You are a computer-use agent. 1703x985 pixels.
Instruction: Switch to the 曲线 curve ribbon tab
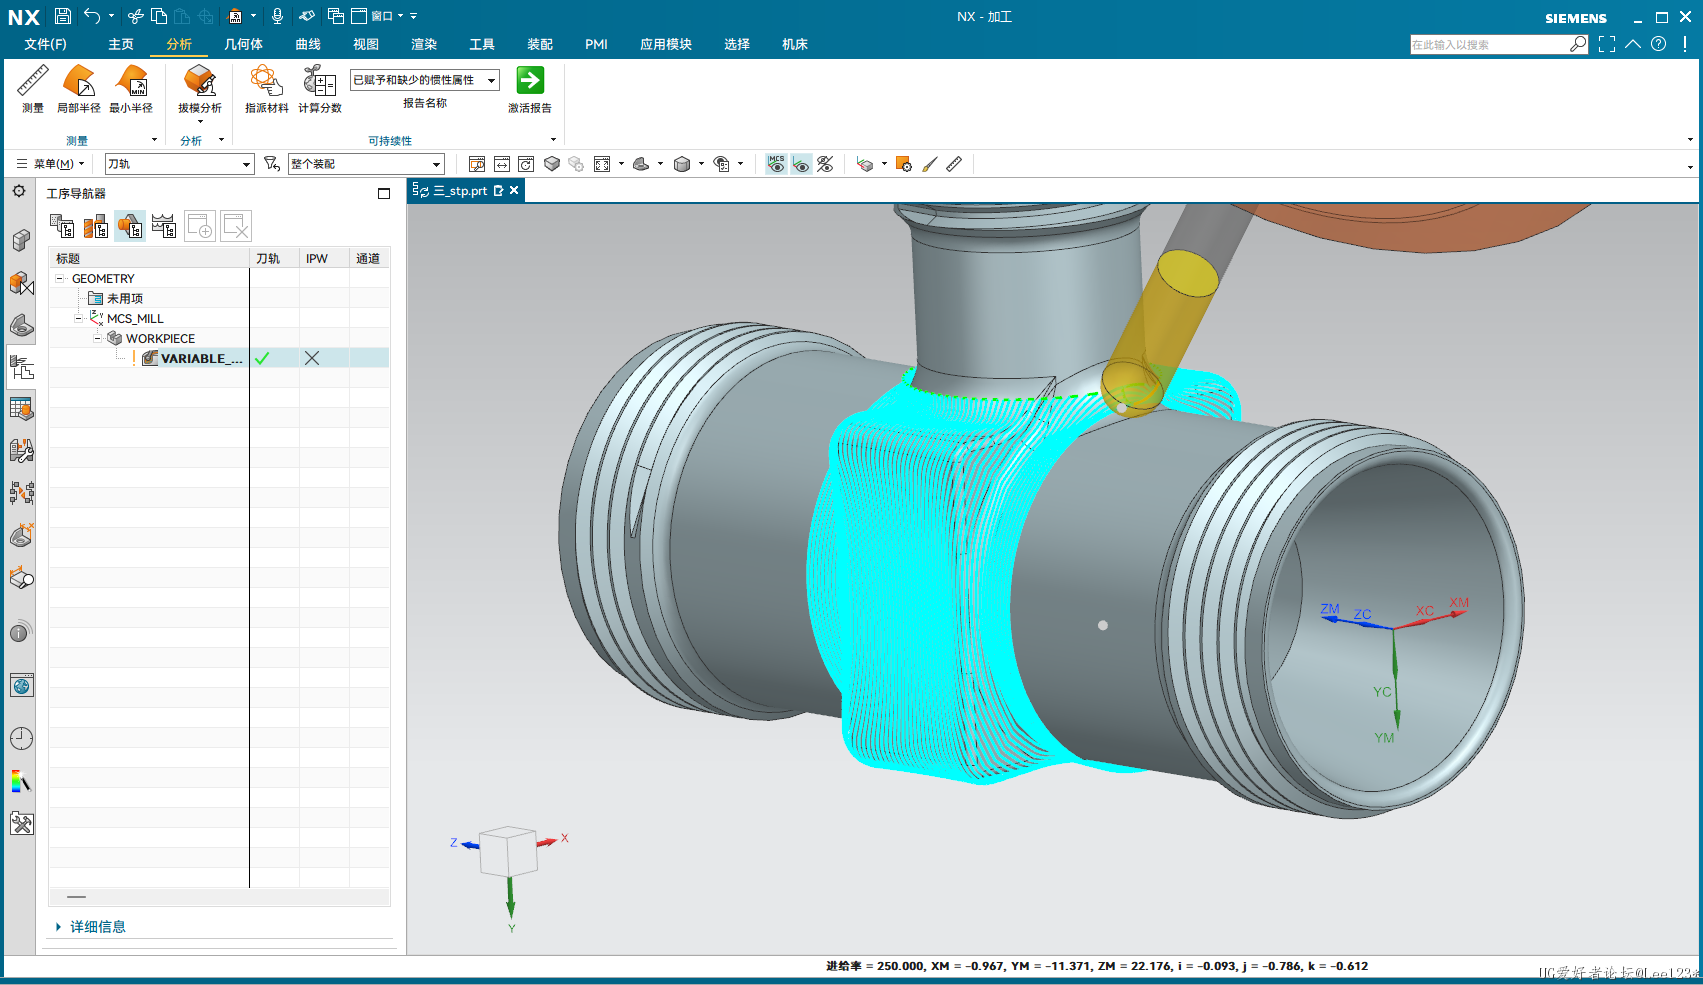tap(308, 44)
